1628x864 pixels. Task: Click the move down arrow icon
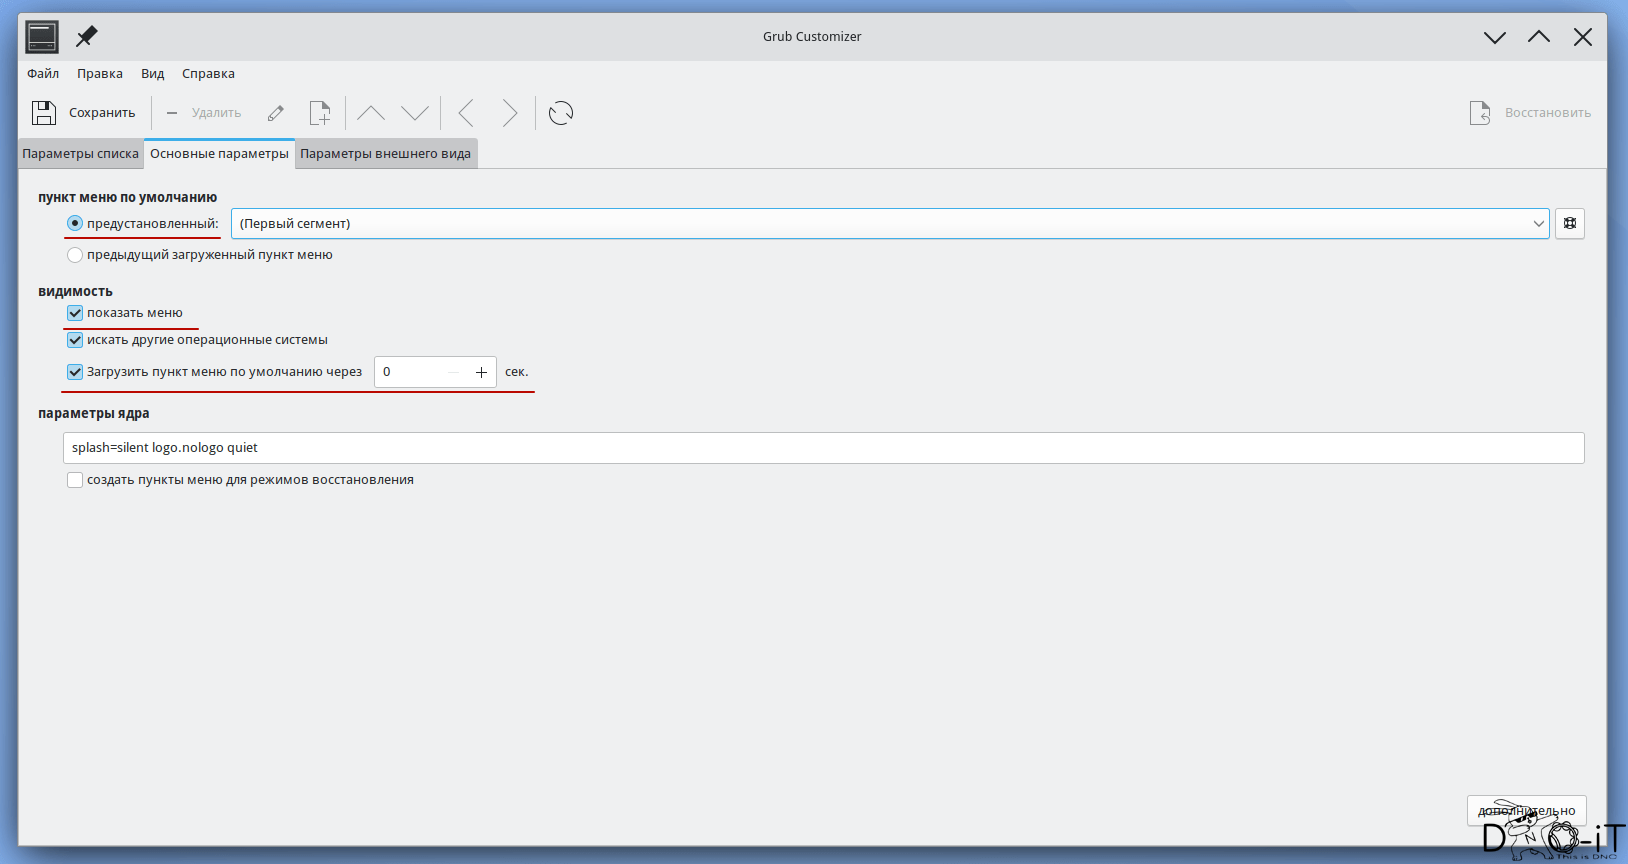(415, 113)
